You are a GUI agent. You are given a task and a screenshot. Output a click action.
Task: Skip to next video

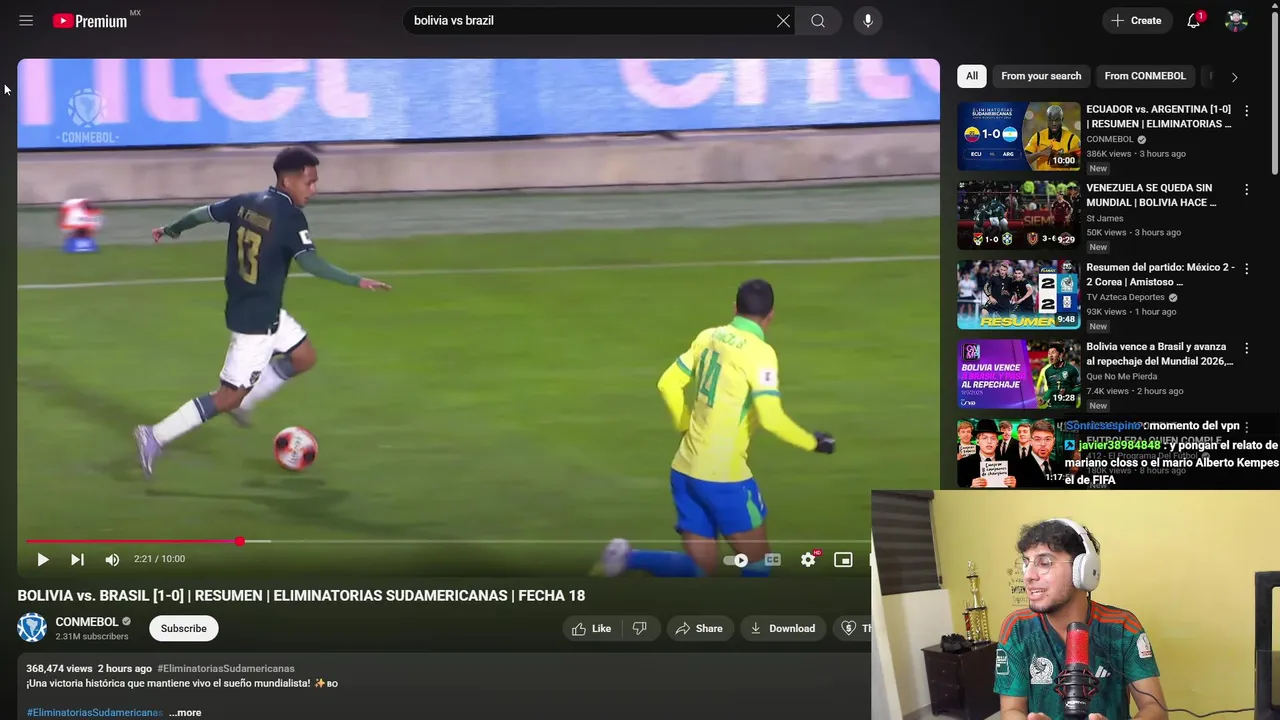pos(77,560)
